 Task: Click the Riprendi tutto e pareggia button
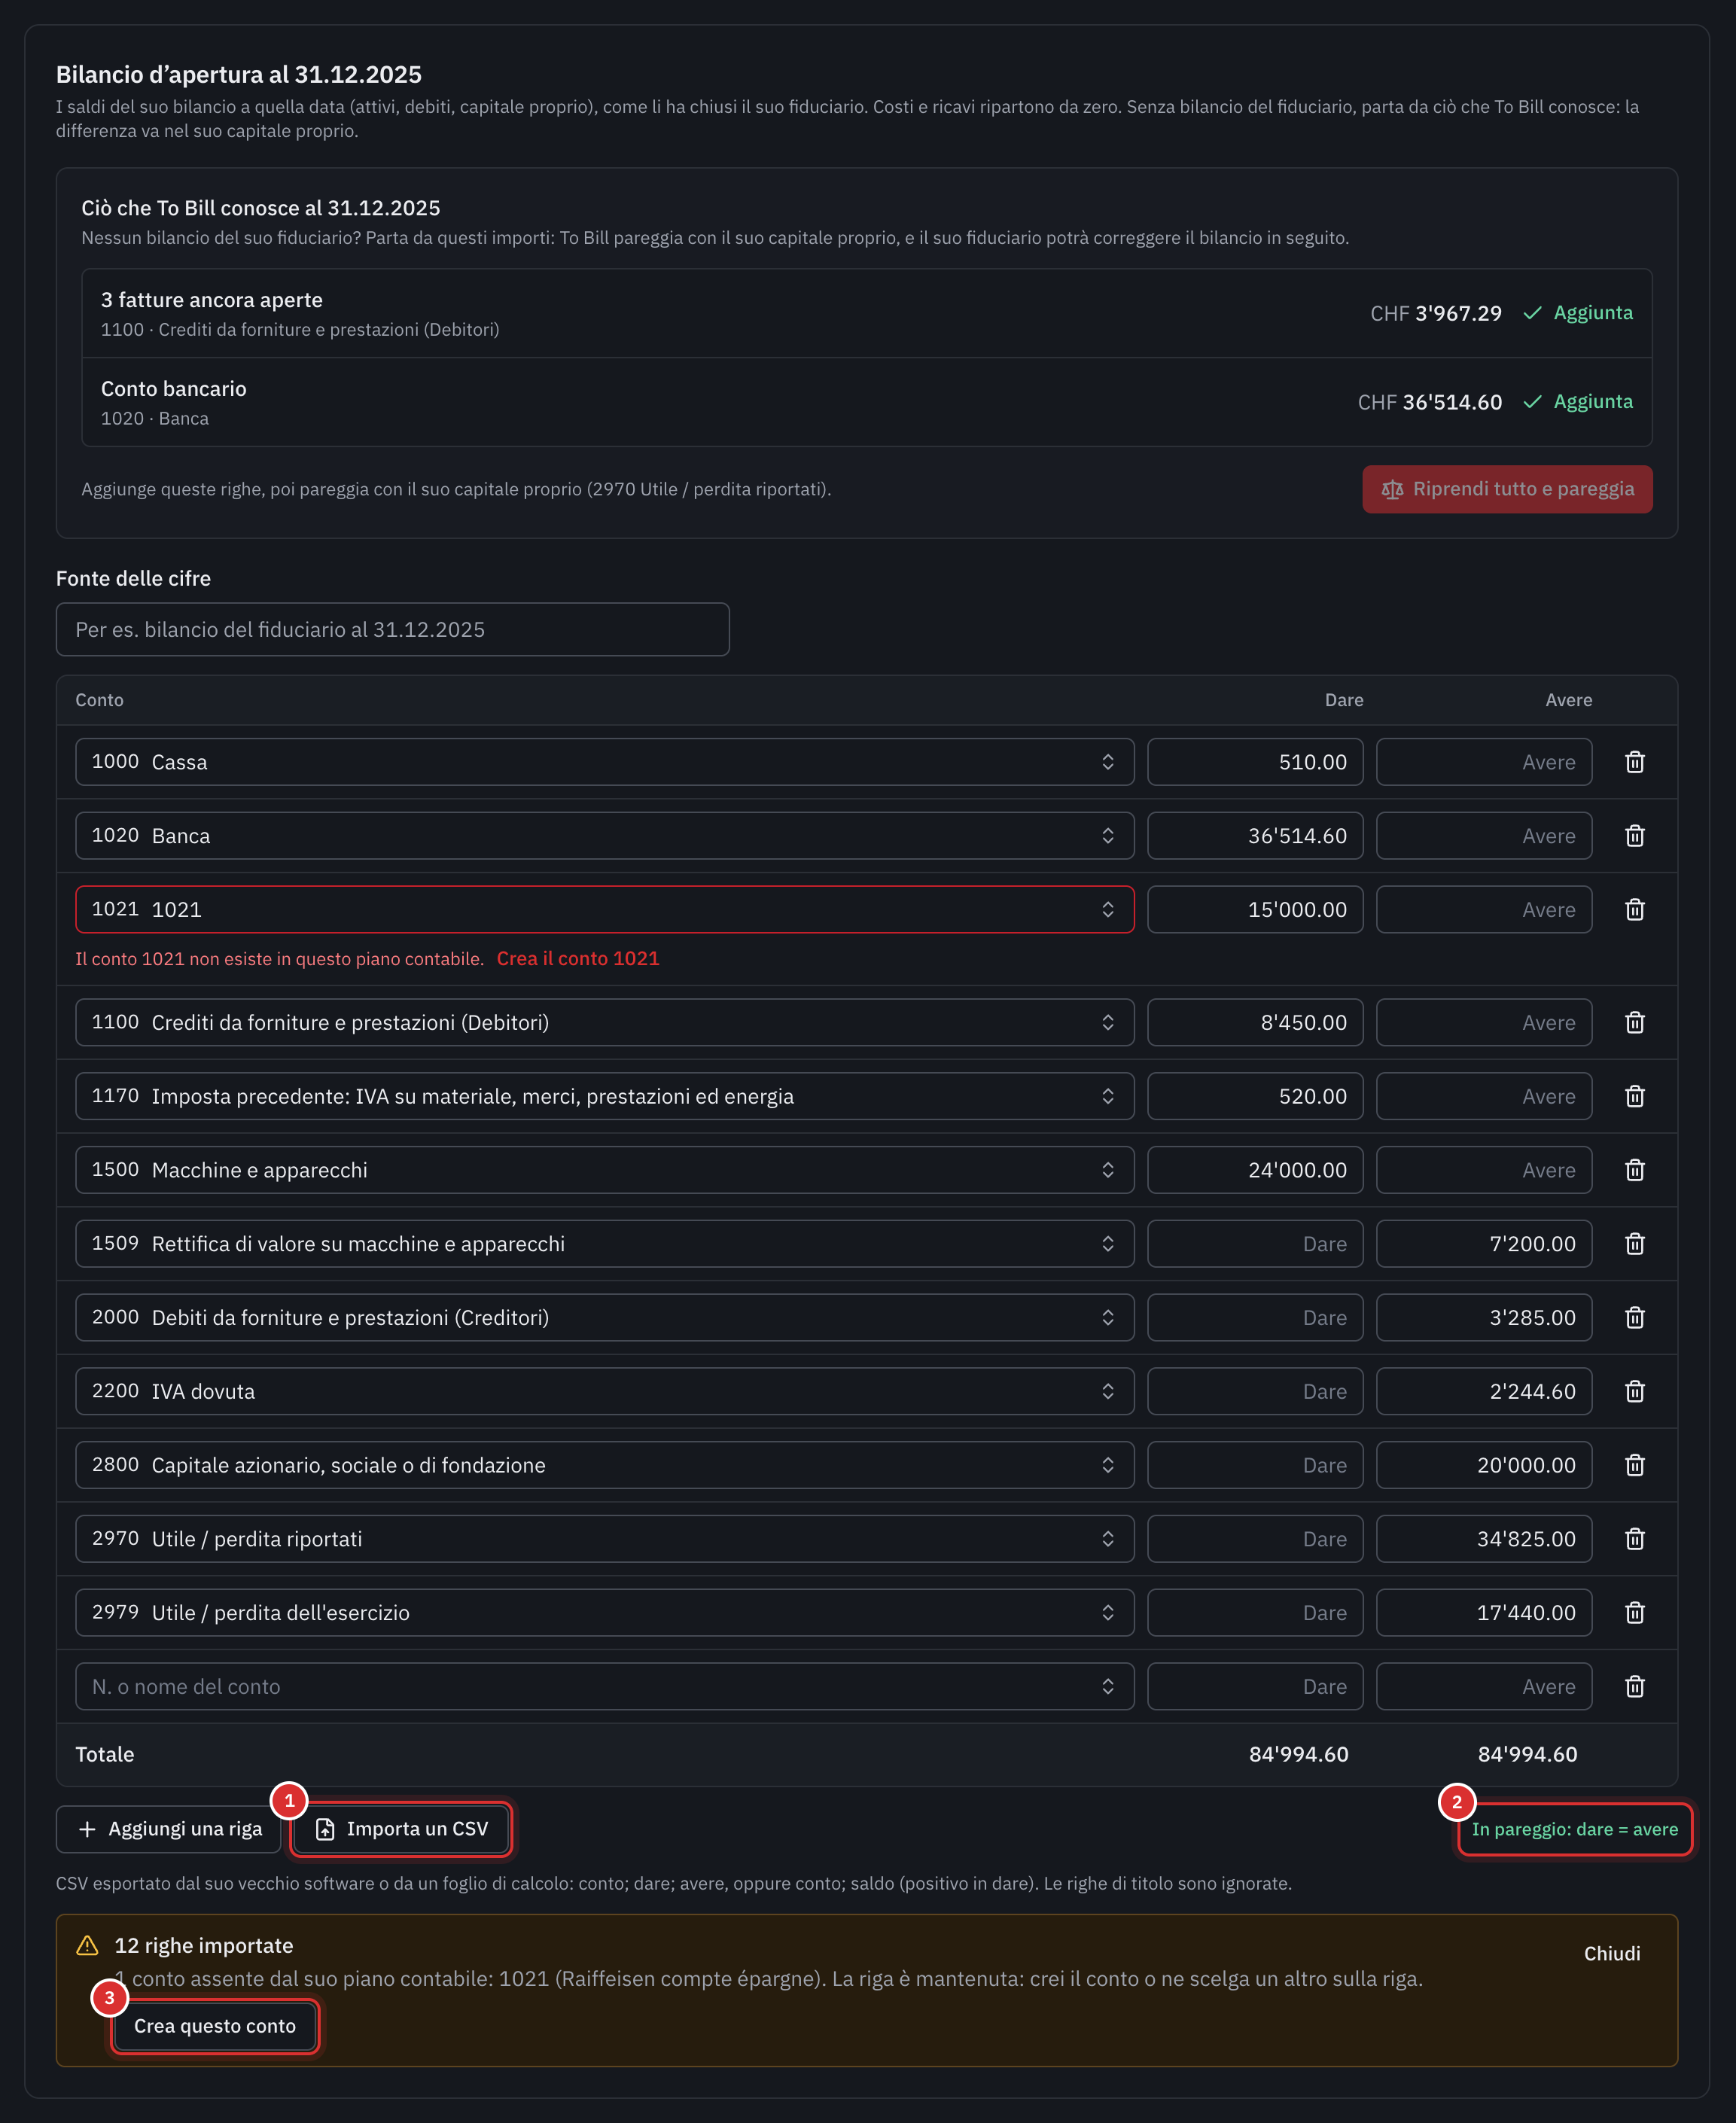coord(1506,489)
